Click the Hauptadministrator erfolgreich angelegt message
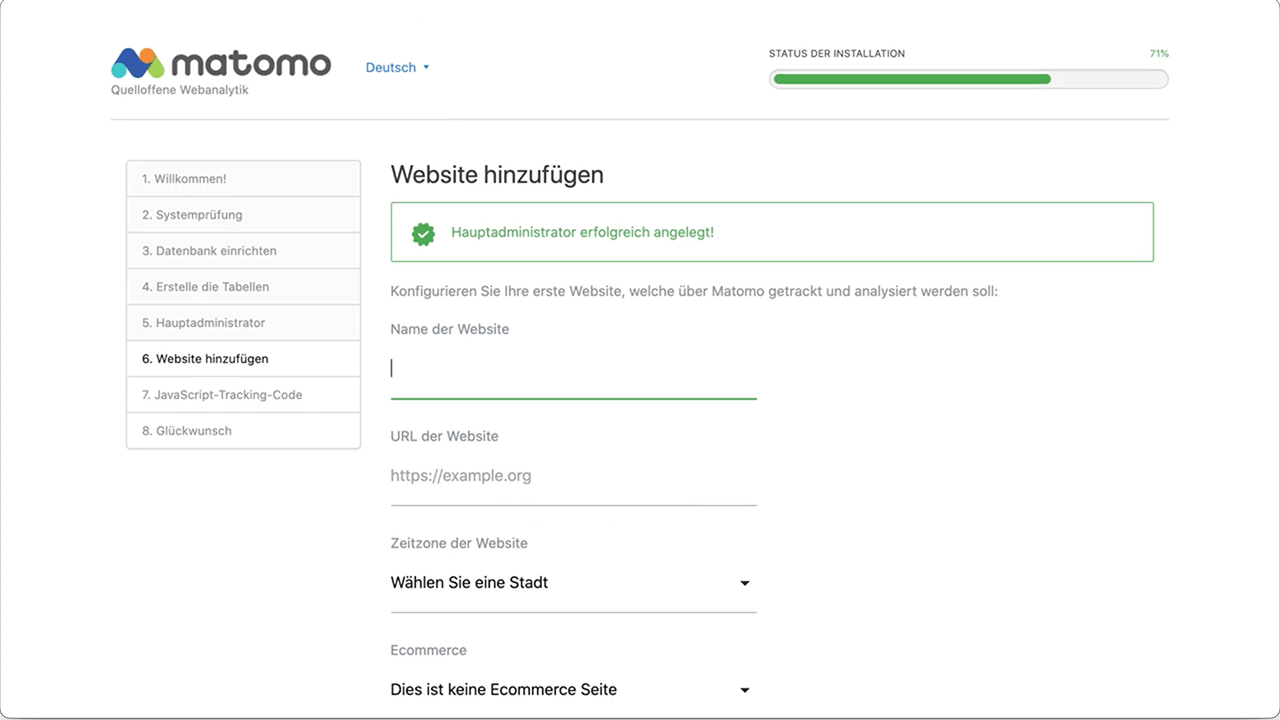This screenshot has width=1280, height=720. (x=582, y=233)
